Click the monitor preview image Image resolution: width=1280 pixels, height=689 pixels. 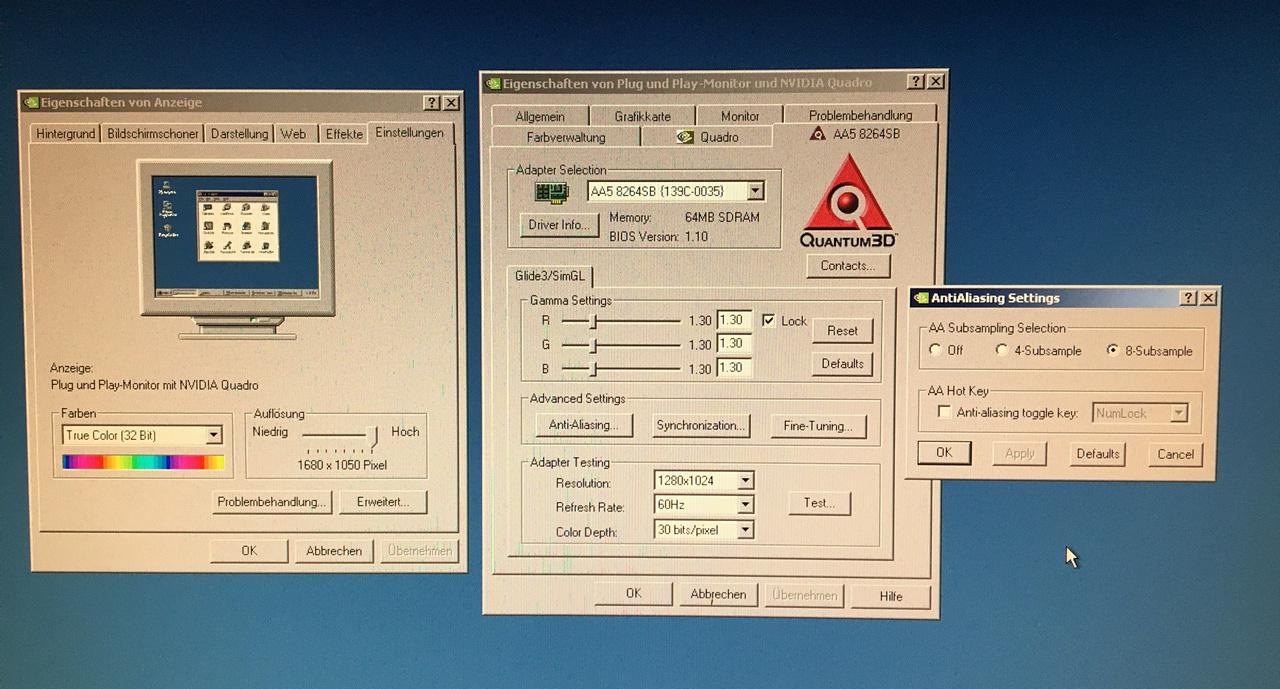237,248
